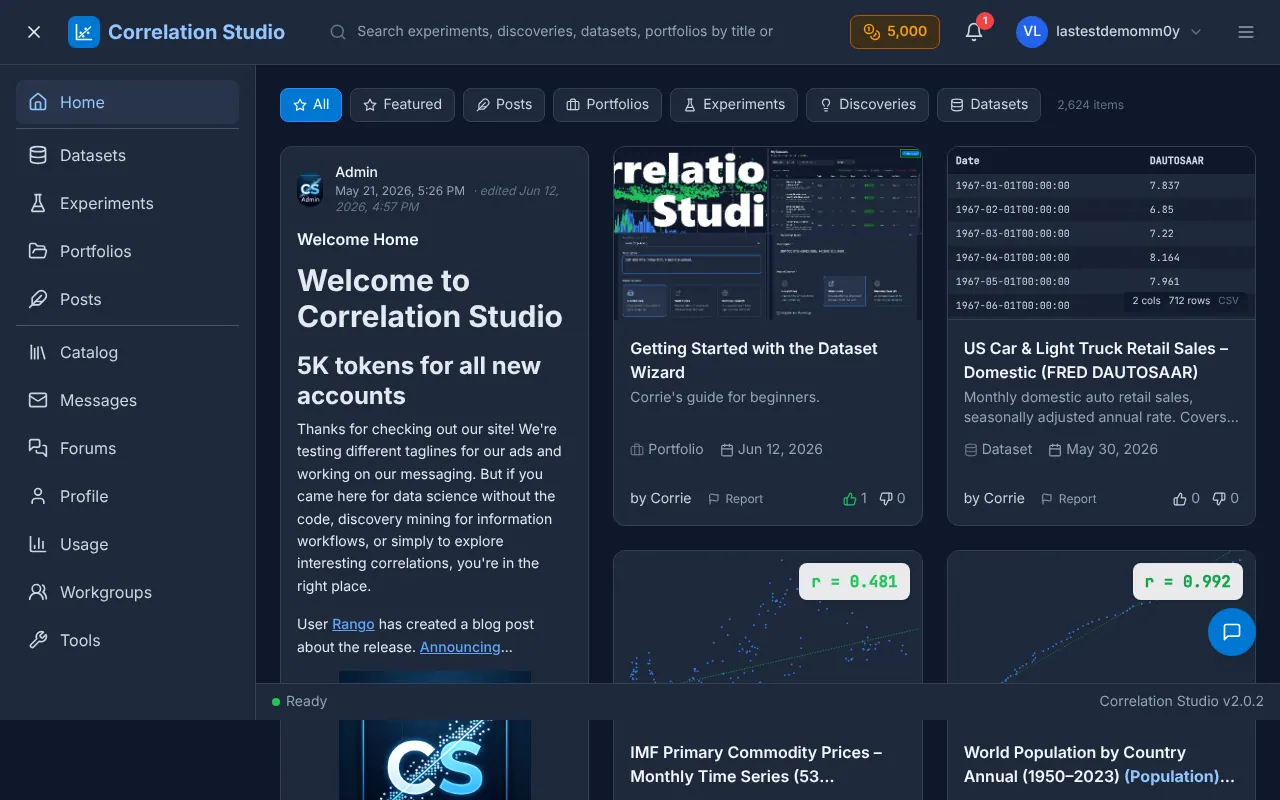Click the search magnifier icon
The image size is (1280, 800).
tap(338, 32)
